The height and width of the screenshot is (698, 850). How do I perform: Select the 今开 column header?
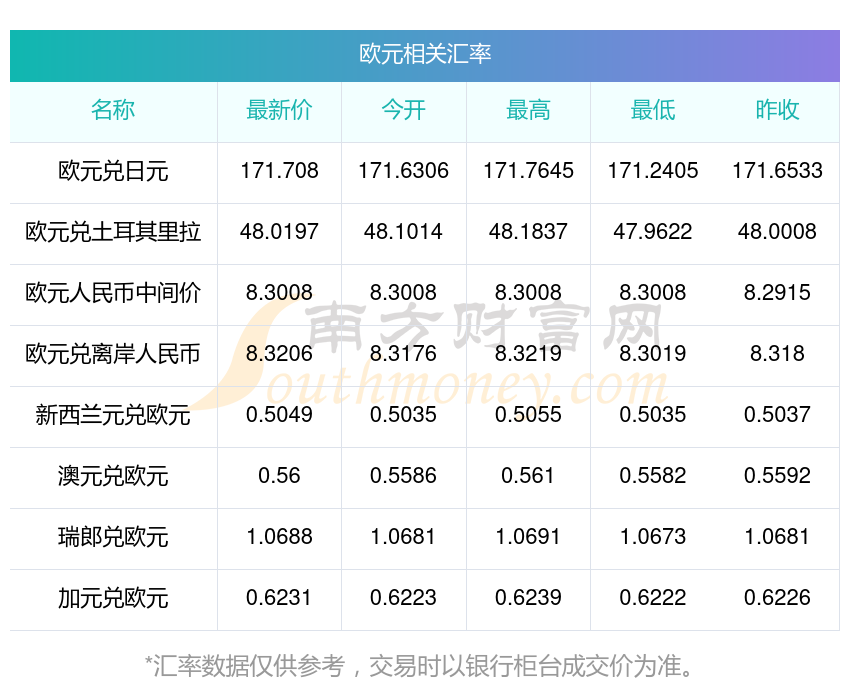tap(403, 110)
